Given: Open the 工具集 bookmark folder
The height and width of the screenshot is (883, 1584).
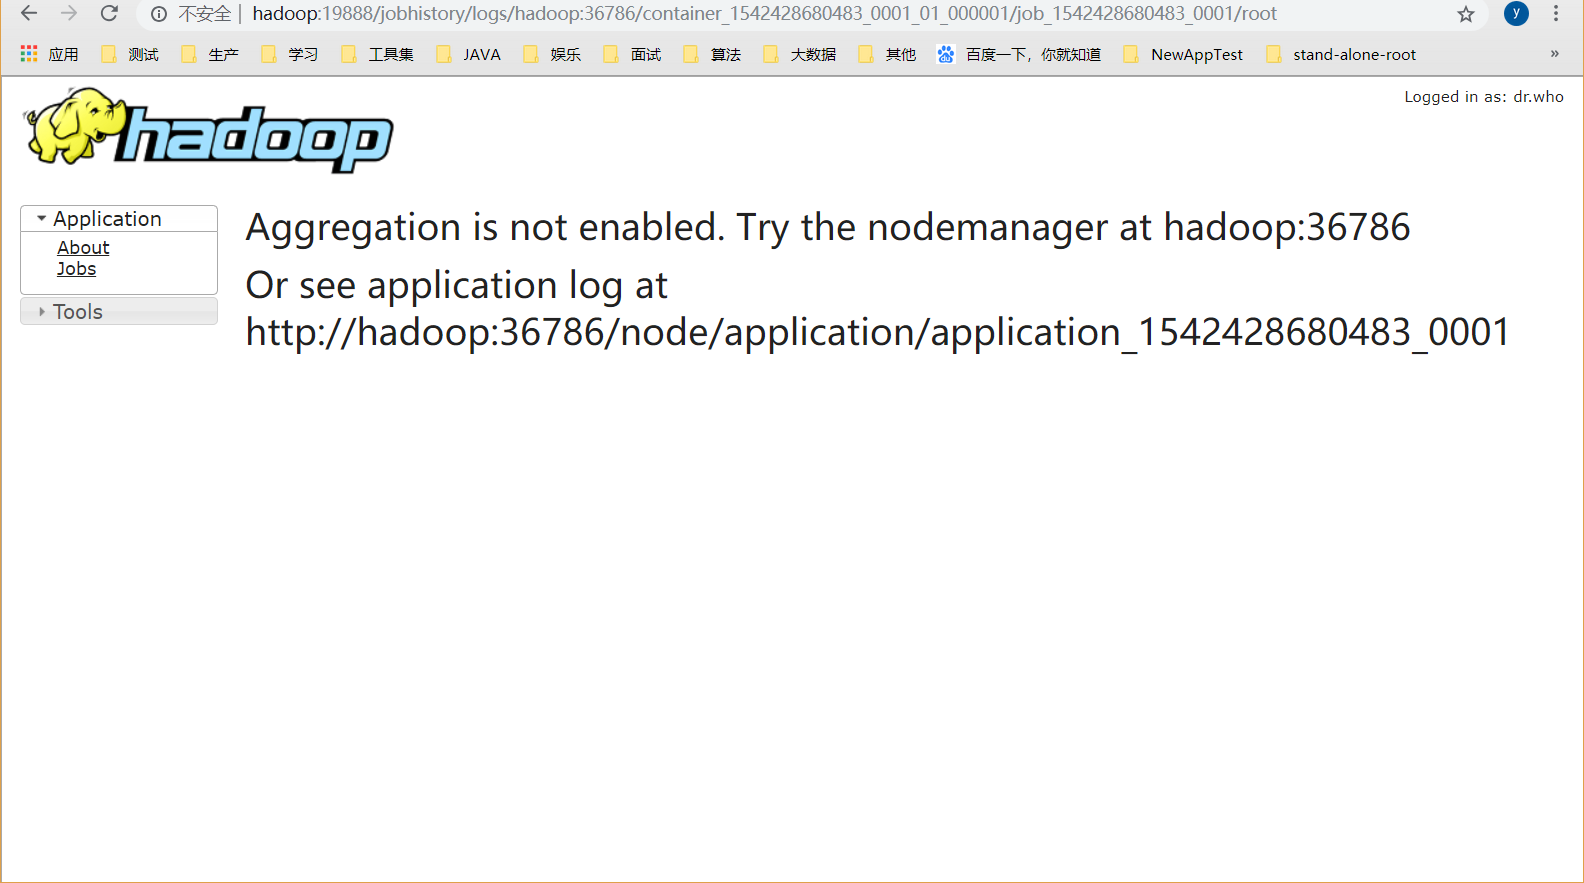Looking at the screenshot, I should point(377,54).
